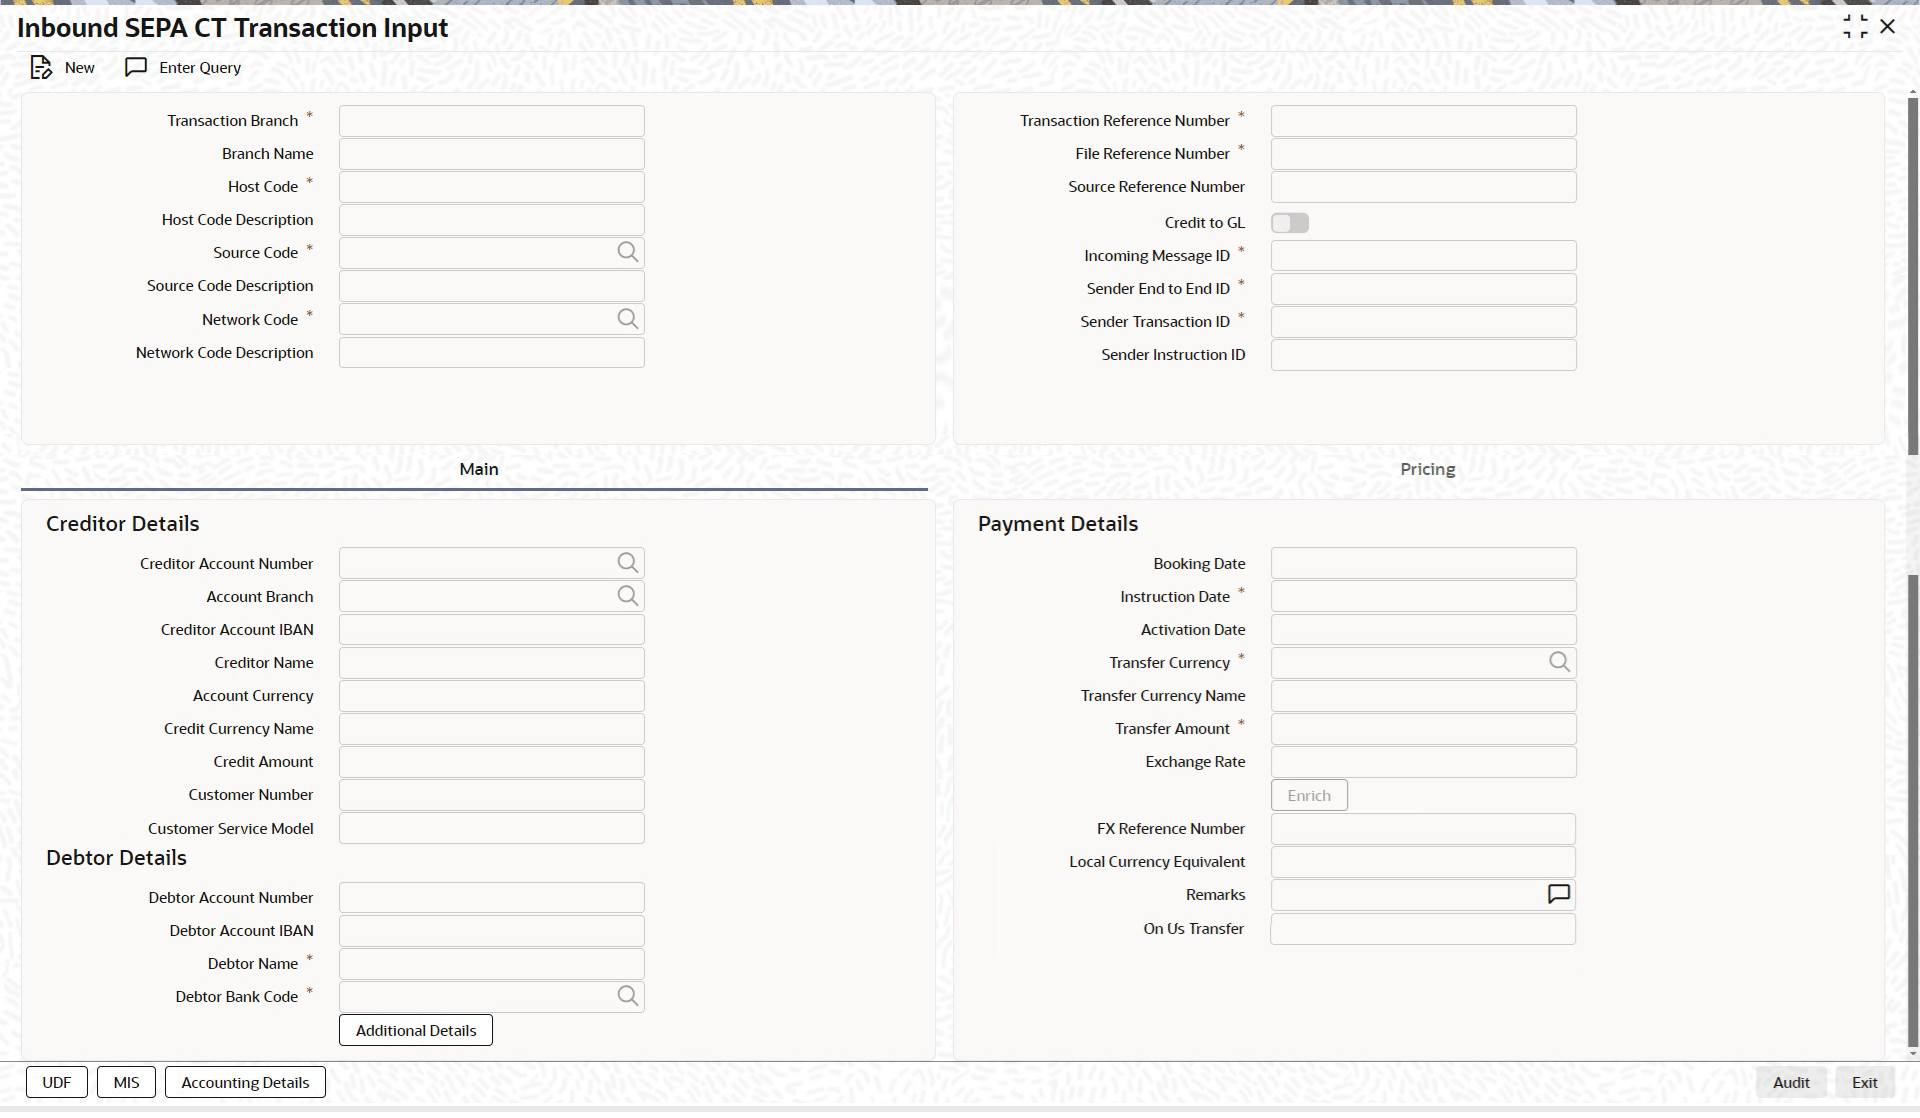This screenshot has height=1118, width=1920.
Task: Click the Enter Query speech bubble icon
Action: tap(136, 67)
